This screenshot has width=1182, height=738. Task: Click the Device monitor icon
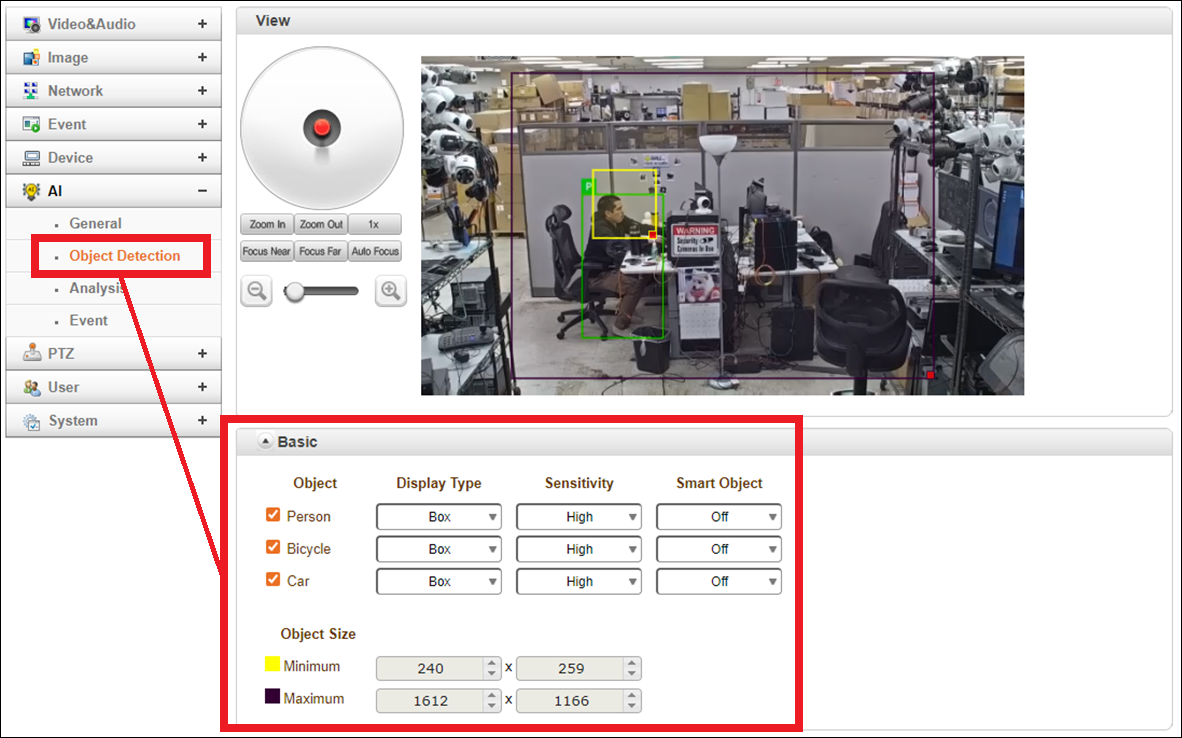coord(31,158)
